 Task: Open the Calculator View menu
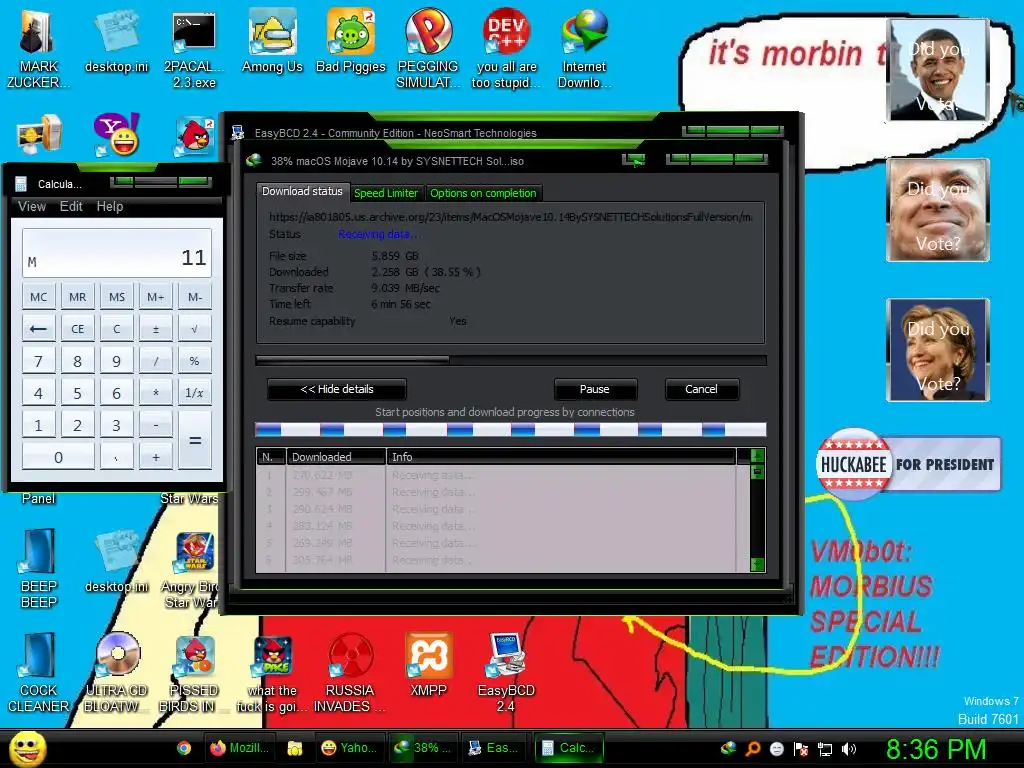coord(32,206)
